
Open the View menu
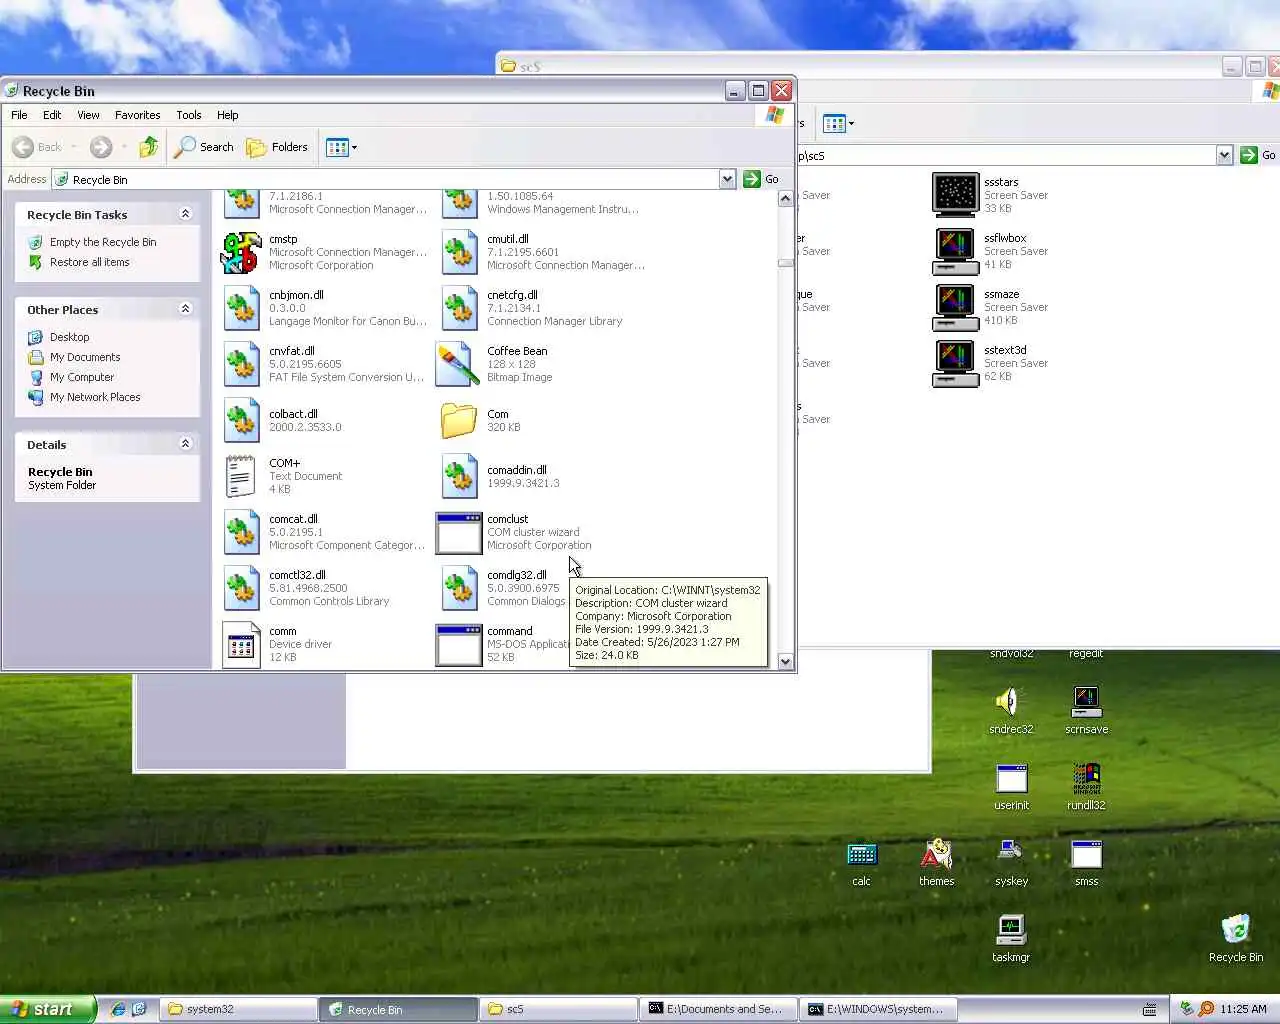88,115
